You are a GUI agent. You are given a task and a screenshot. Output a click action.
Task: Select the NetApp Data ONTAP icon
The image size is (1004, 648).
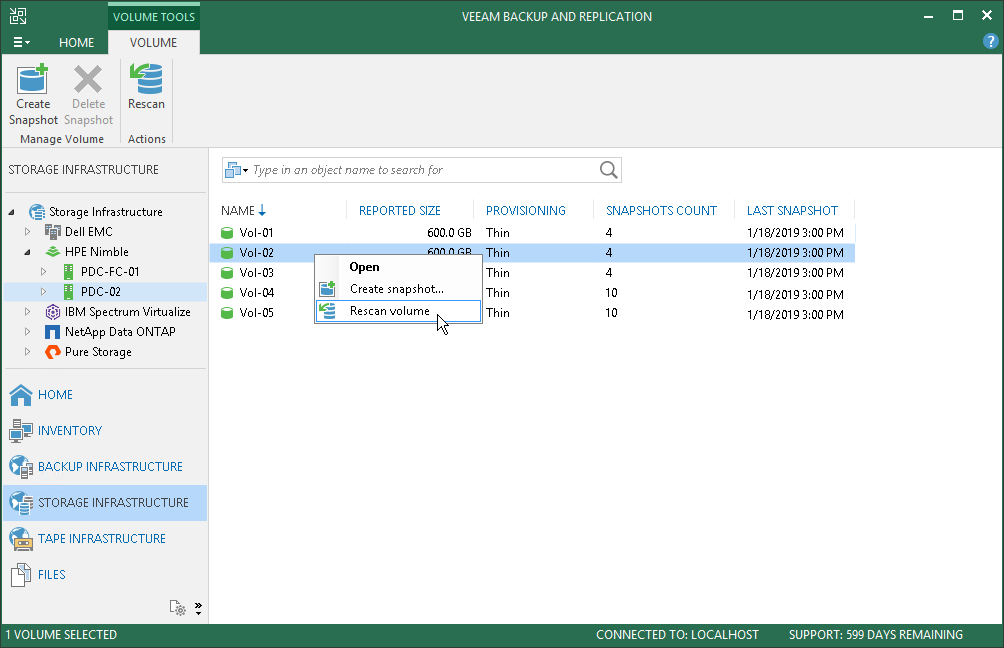coord(53,332)
